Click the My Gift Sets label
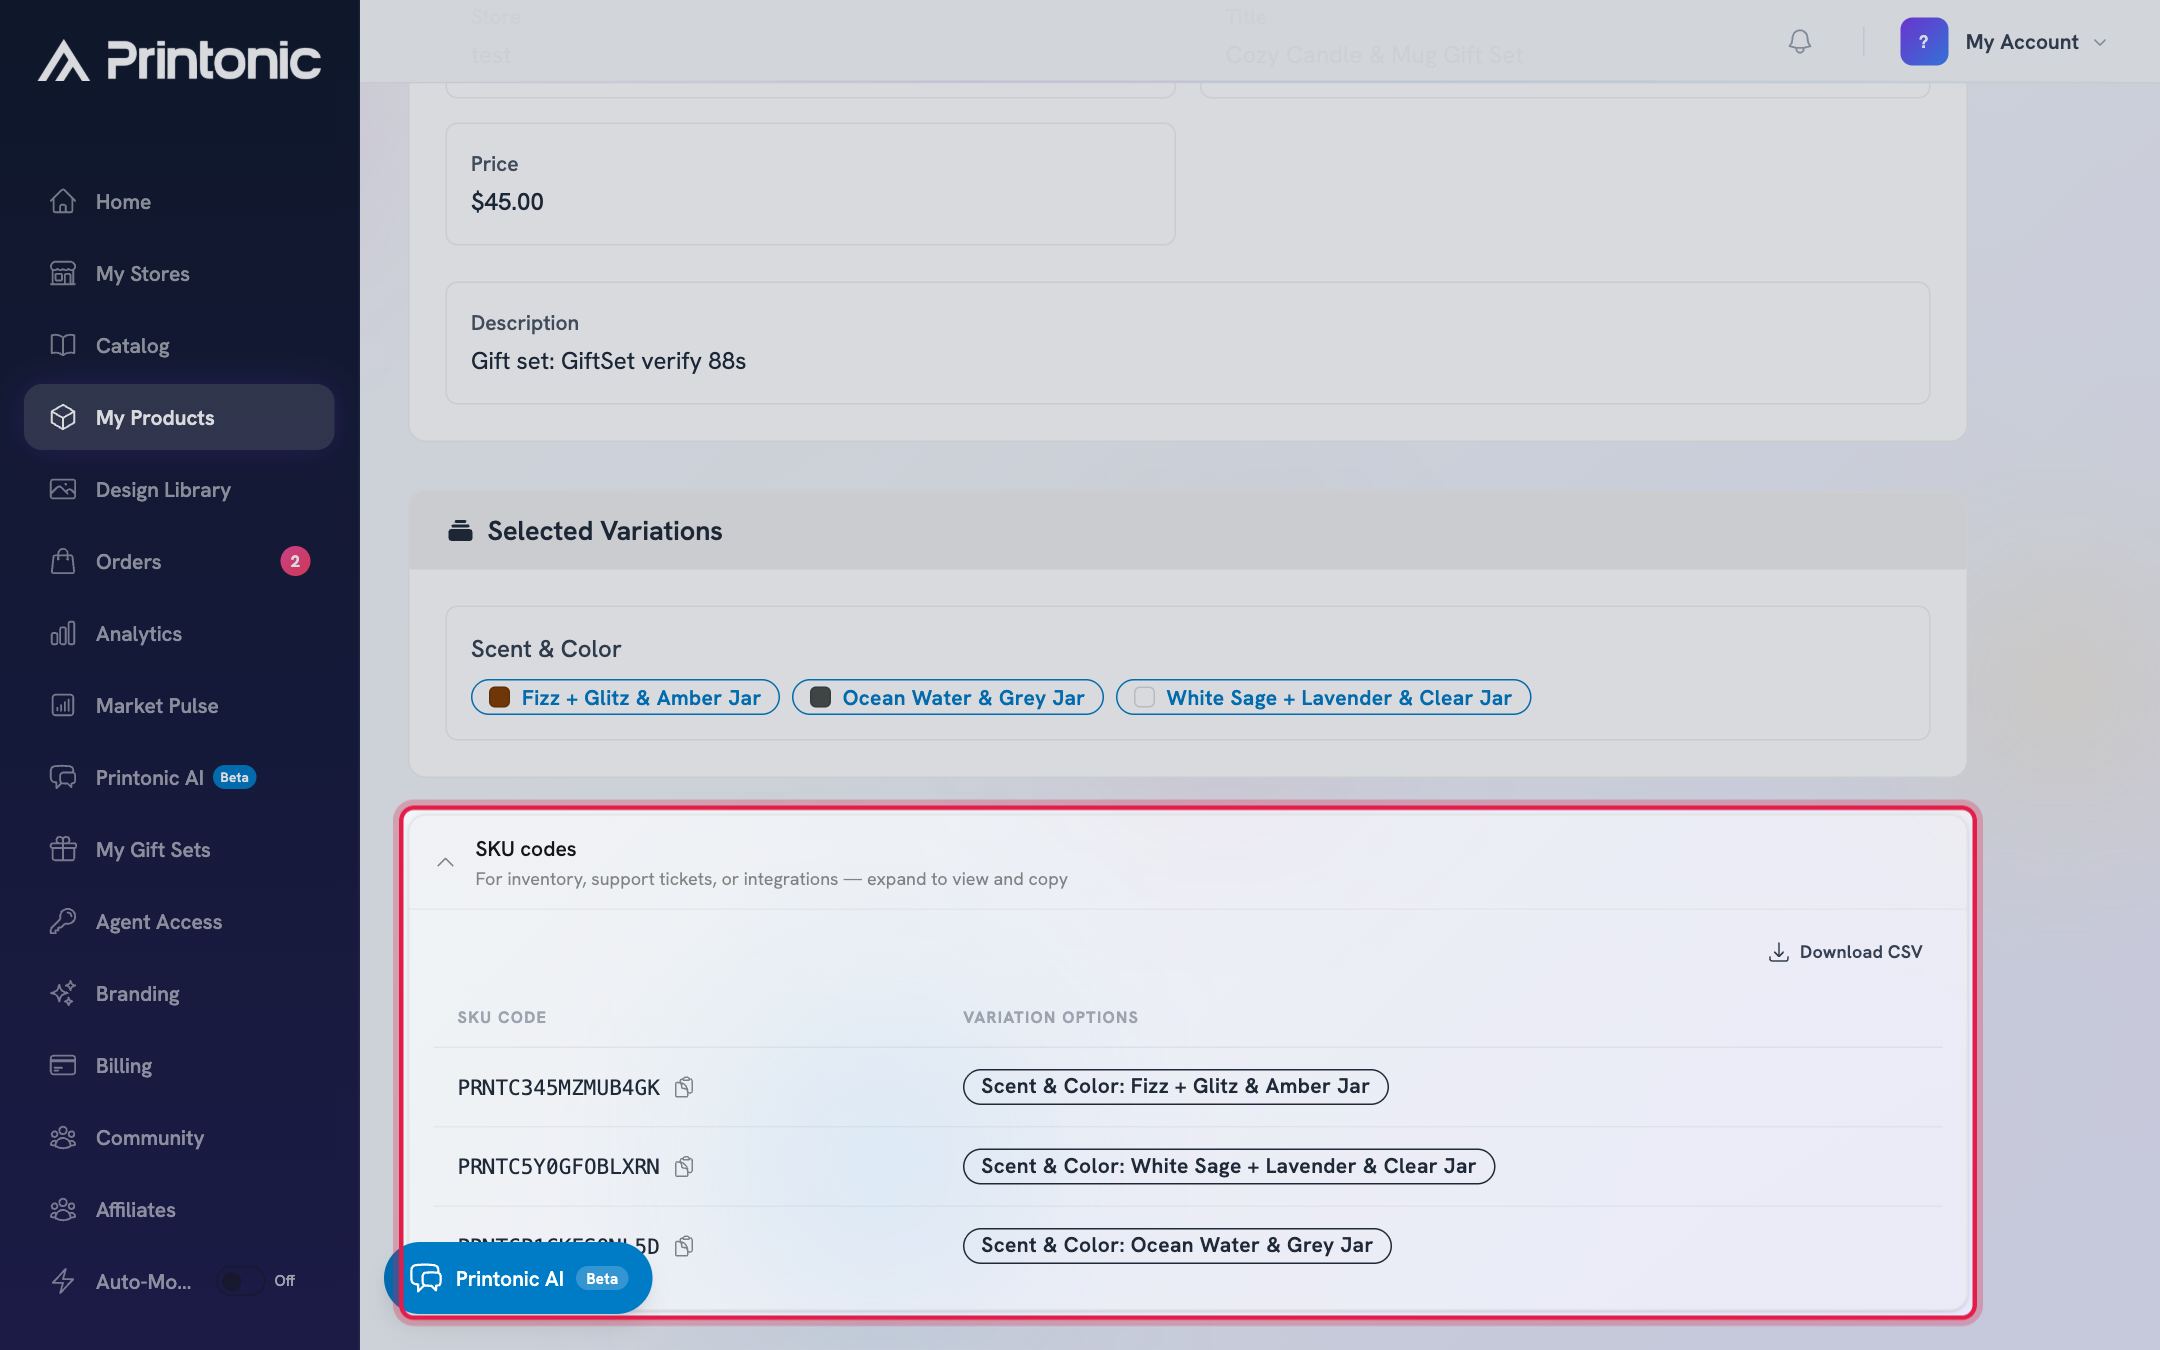The height and width of the screenshot is (1350, 2160). point(153,849)
